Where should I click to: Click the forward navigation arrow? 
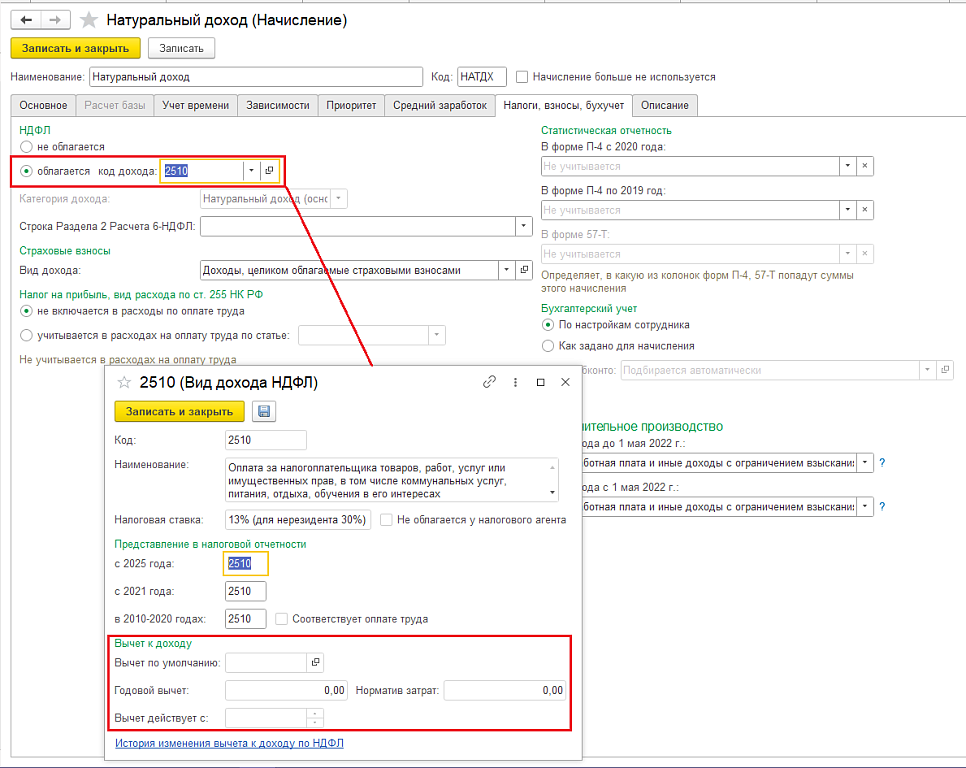(x=56, y=20)
